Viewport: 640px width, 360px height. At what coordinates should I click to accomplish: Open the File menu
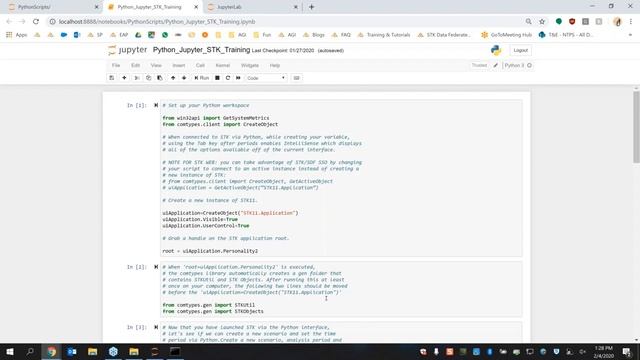tap(116, 65)
